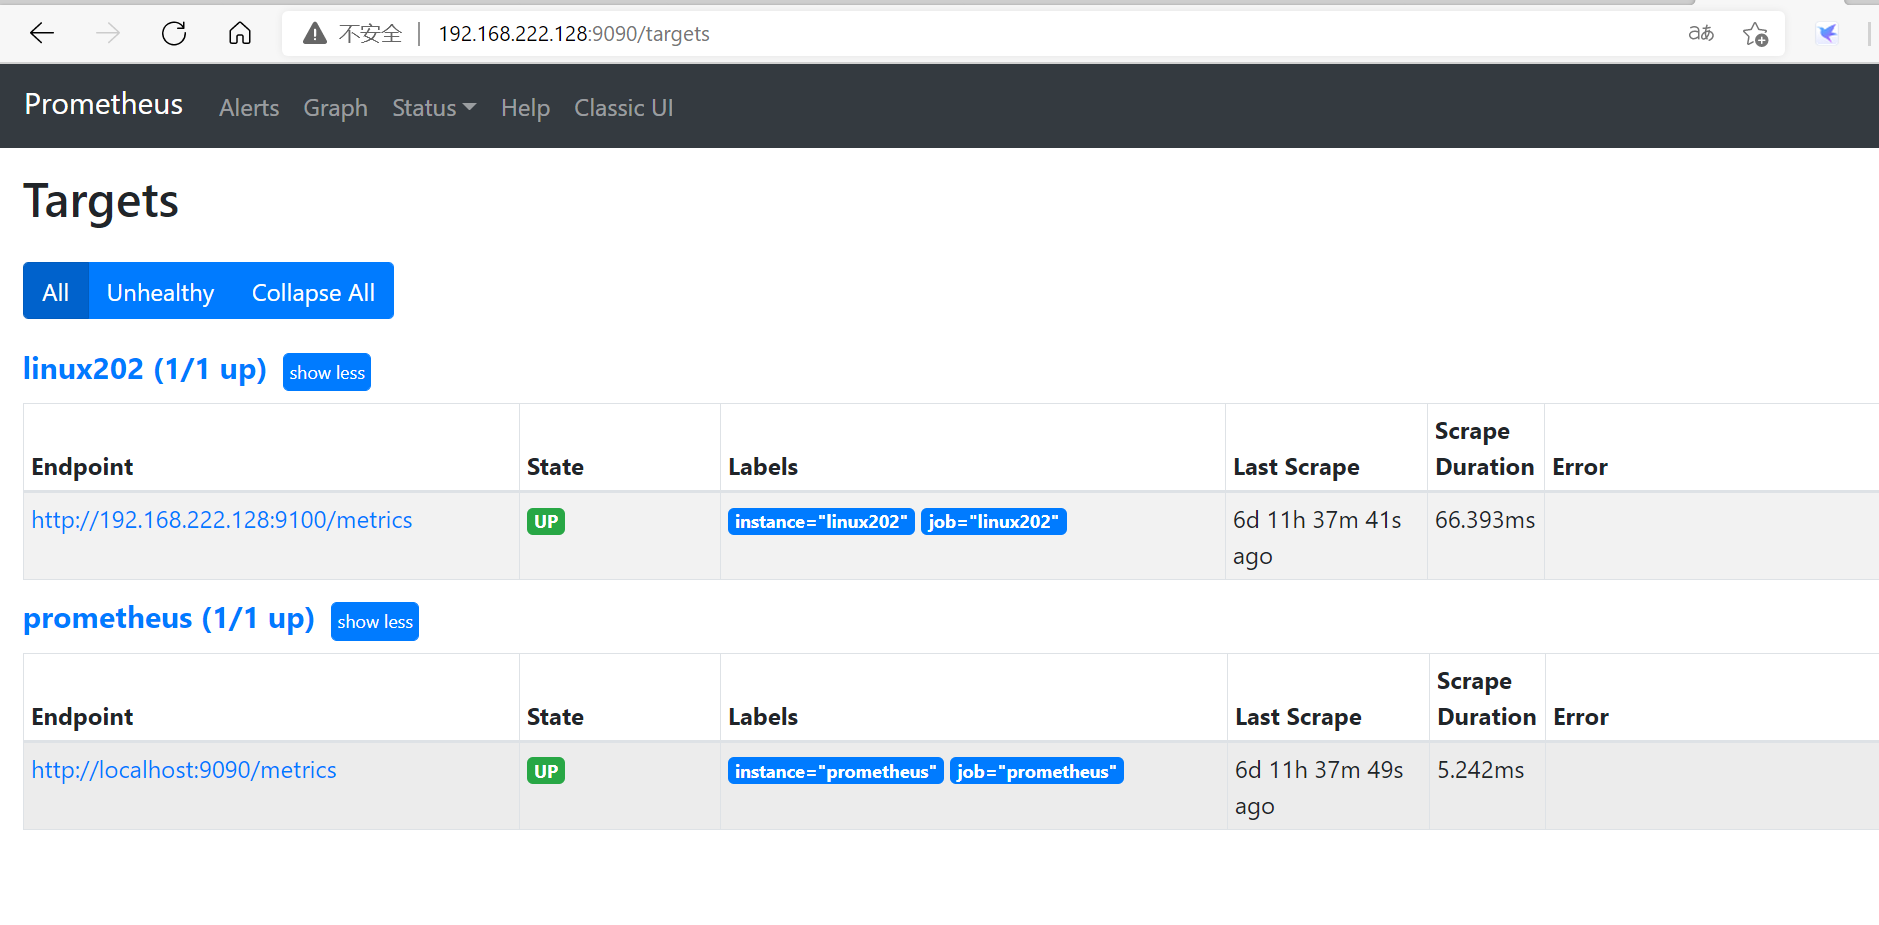This screenshot has height=925, width=1879.
Task: Reload the page with the refresh icon
Action: tap(174, 34)
